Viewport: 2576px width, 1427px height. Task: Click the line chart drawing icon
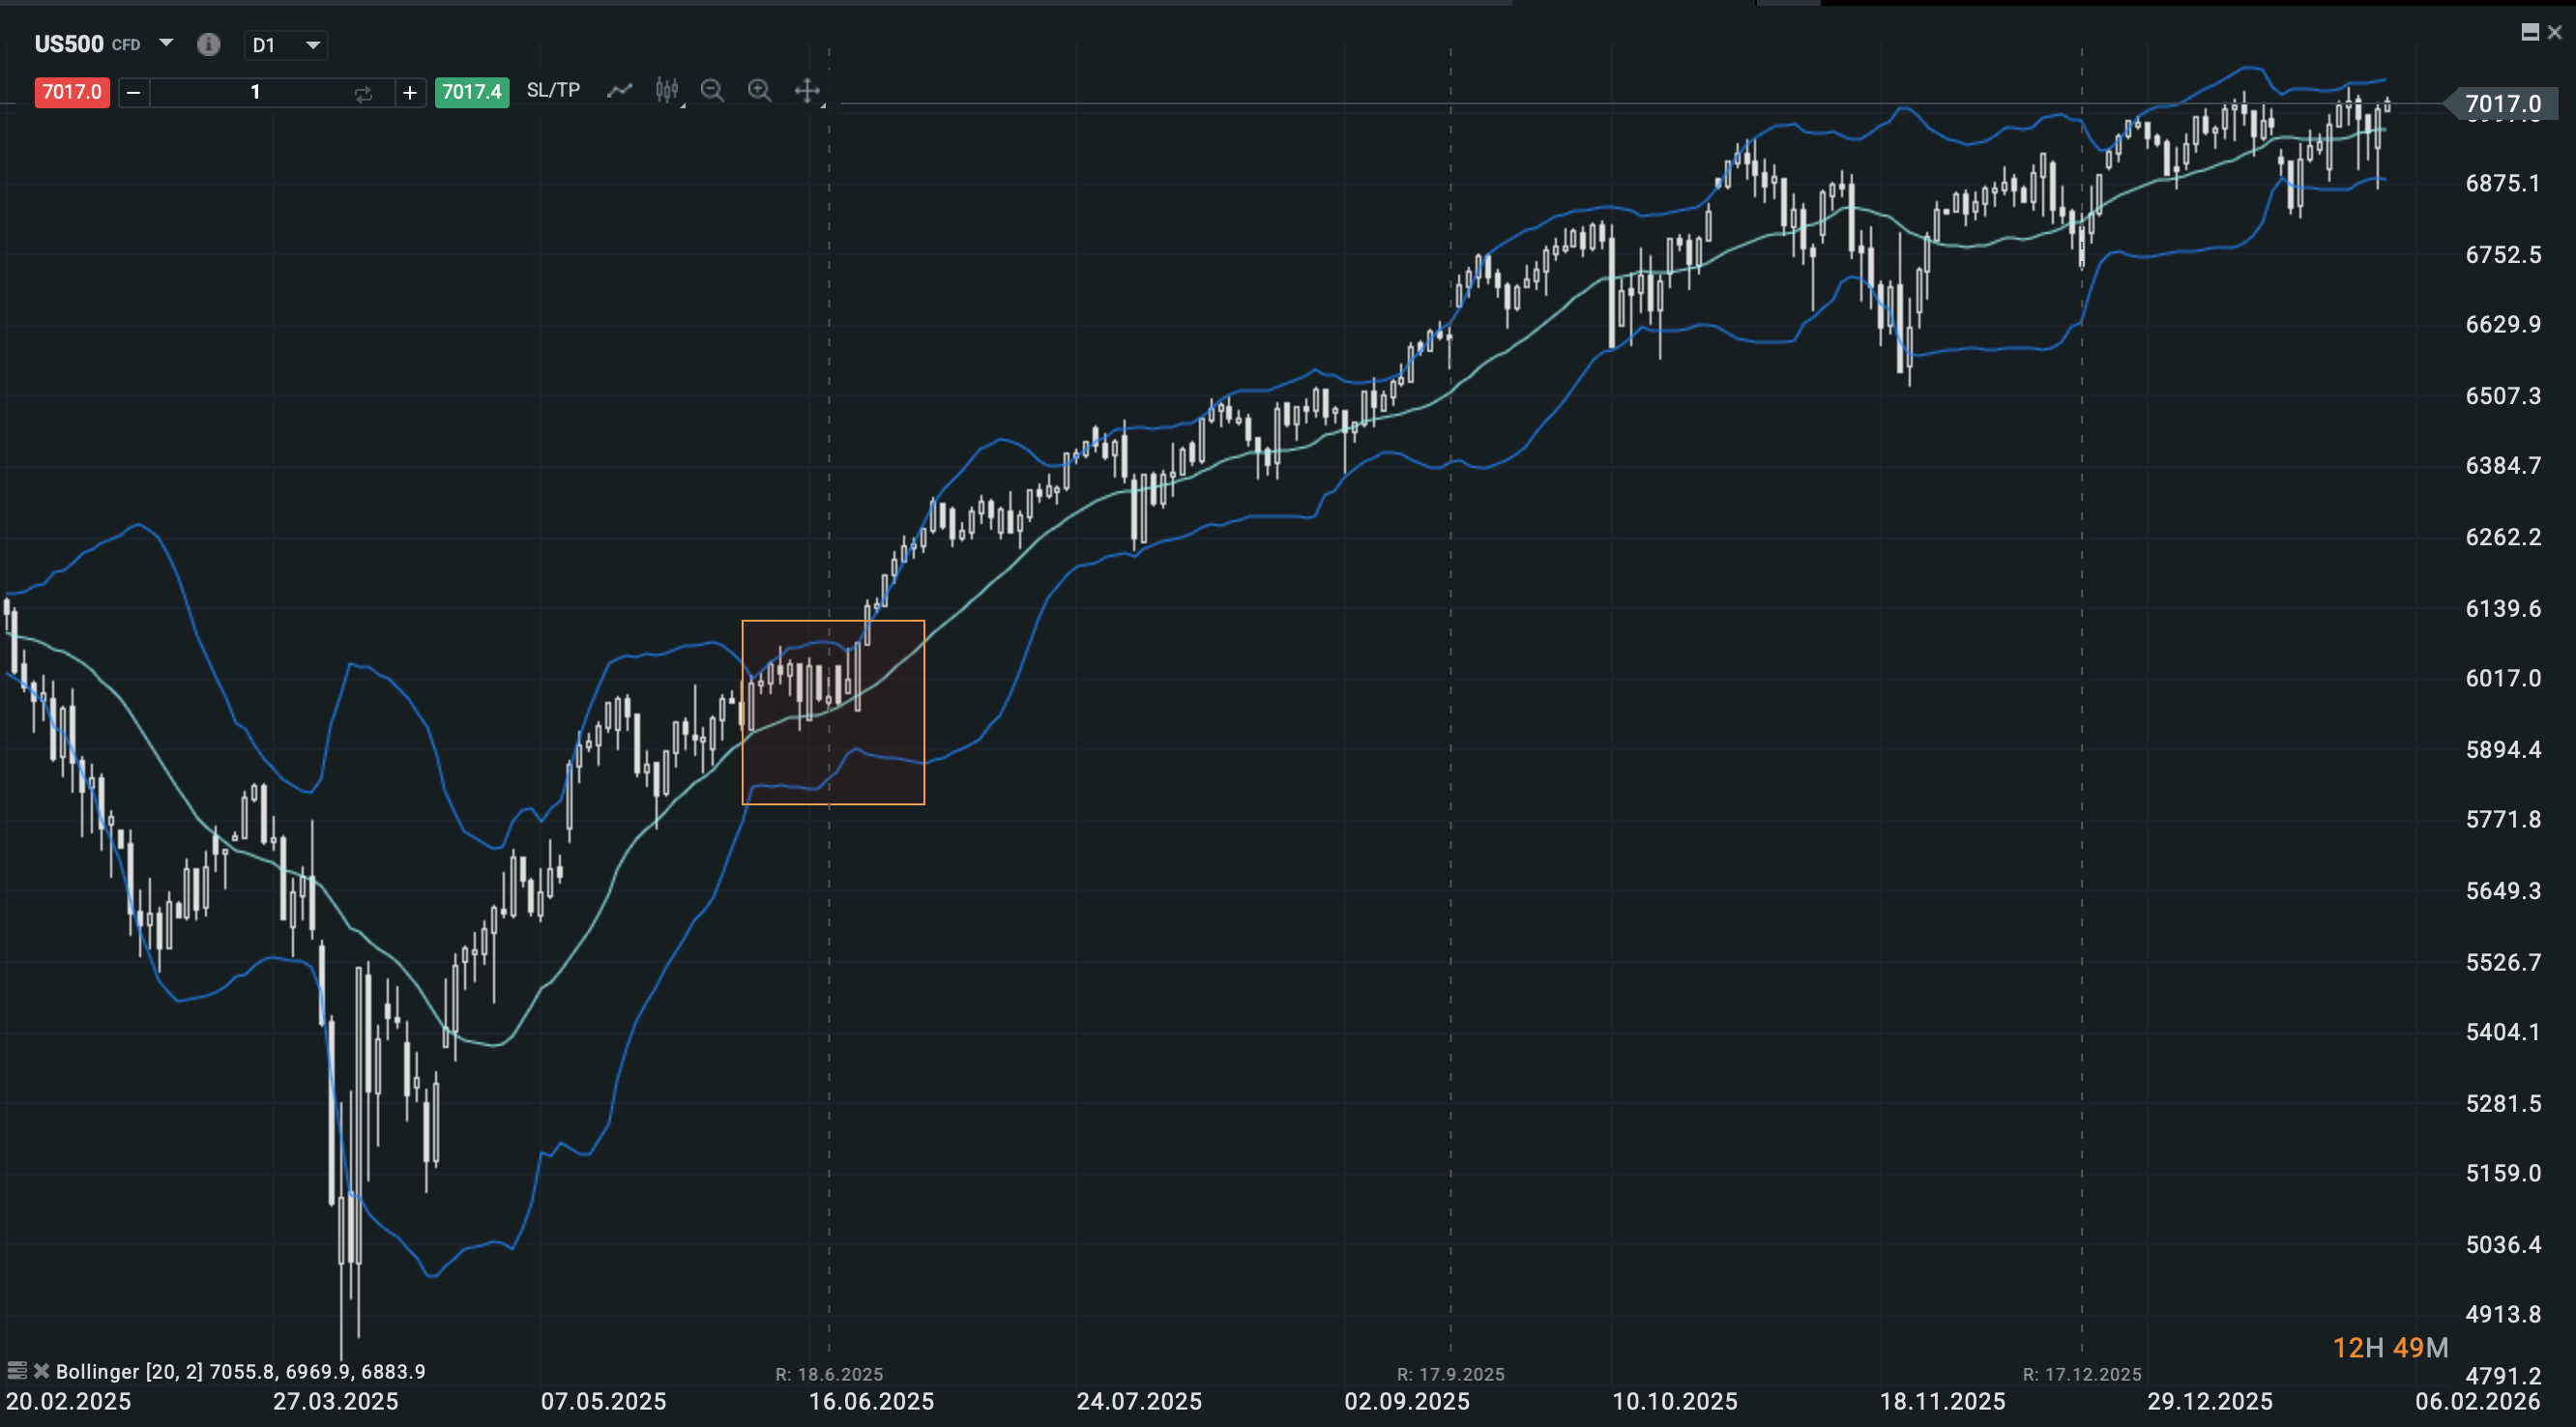[620, 91]
